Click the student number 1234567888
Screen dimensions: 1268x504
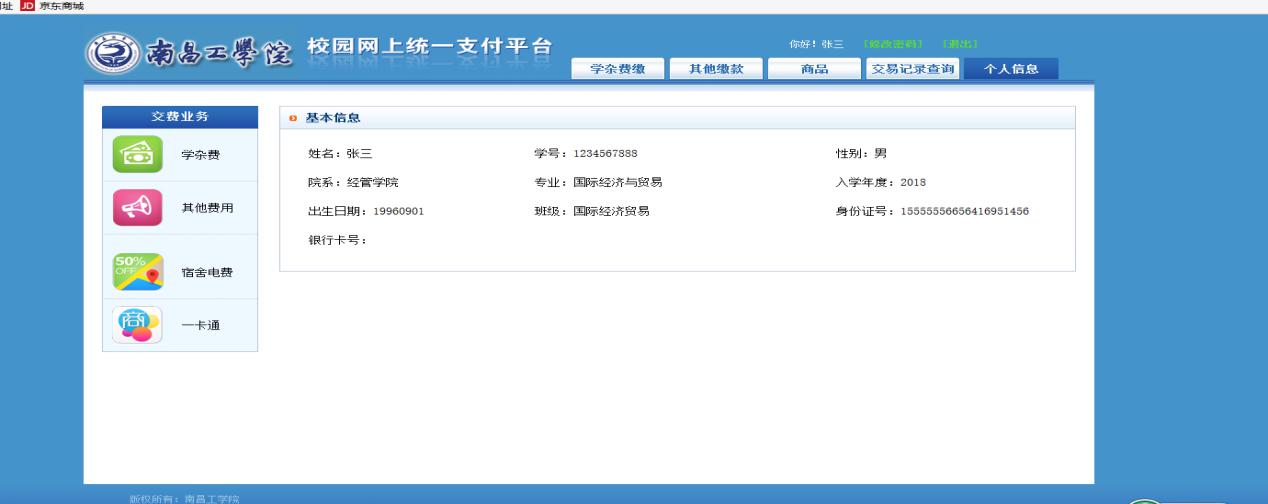605,153
